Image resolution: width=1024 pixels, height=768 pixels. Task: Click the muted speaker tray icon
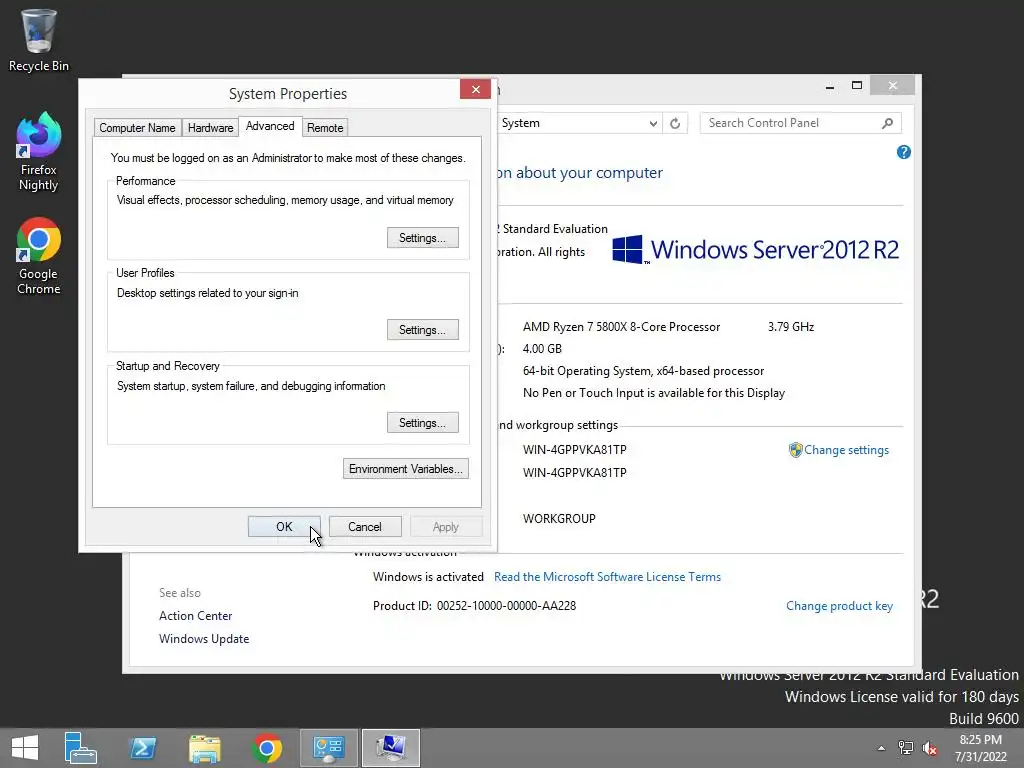click(x=930, y=748)
